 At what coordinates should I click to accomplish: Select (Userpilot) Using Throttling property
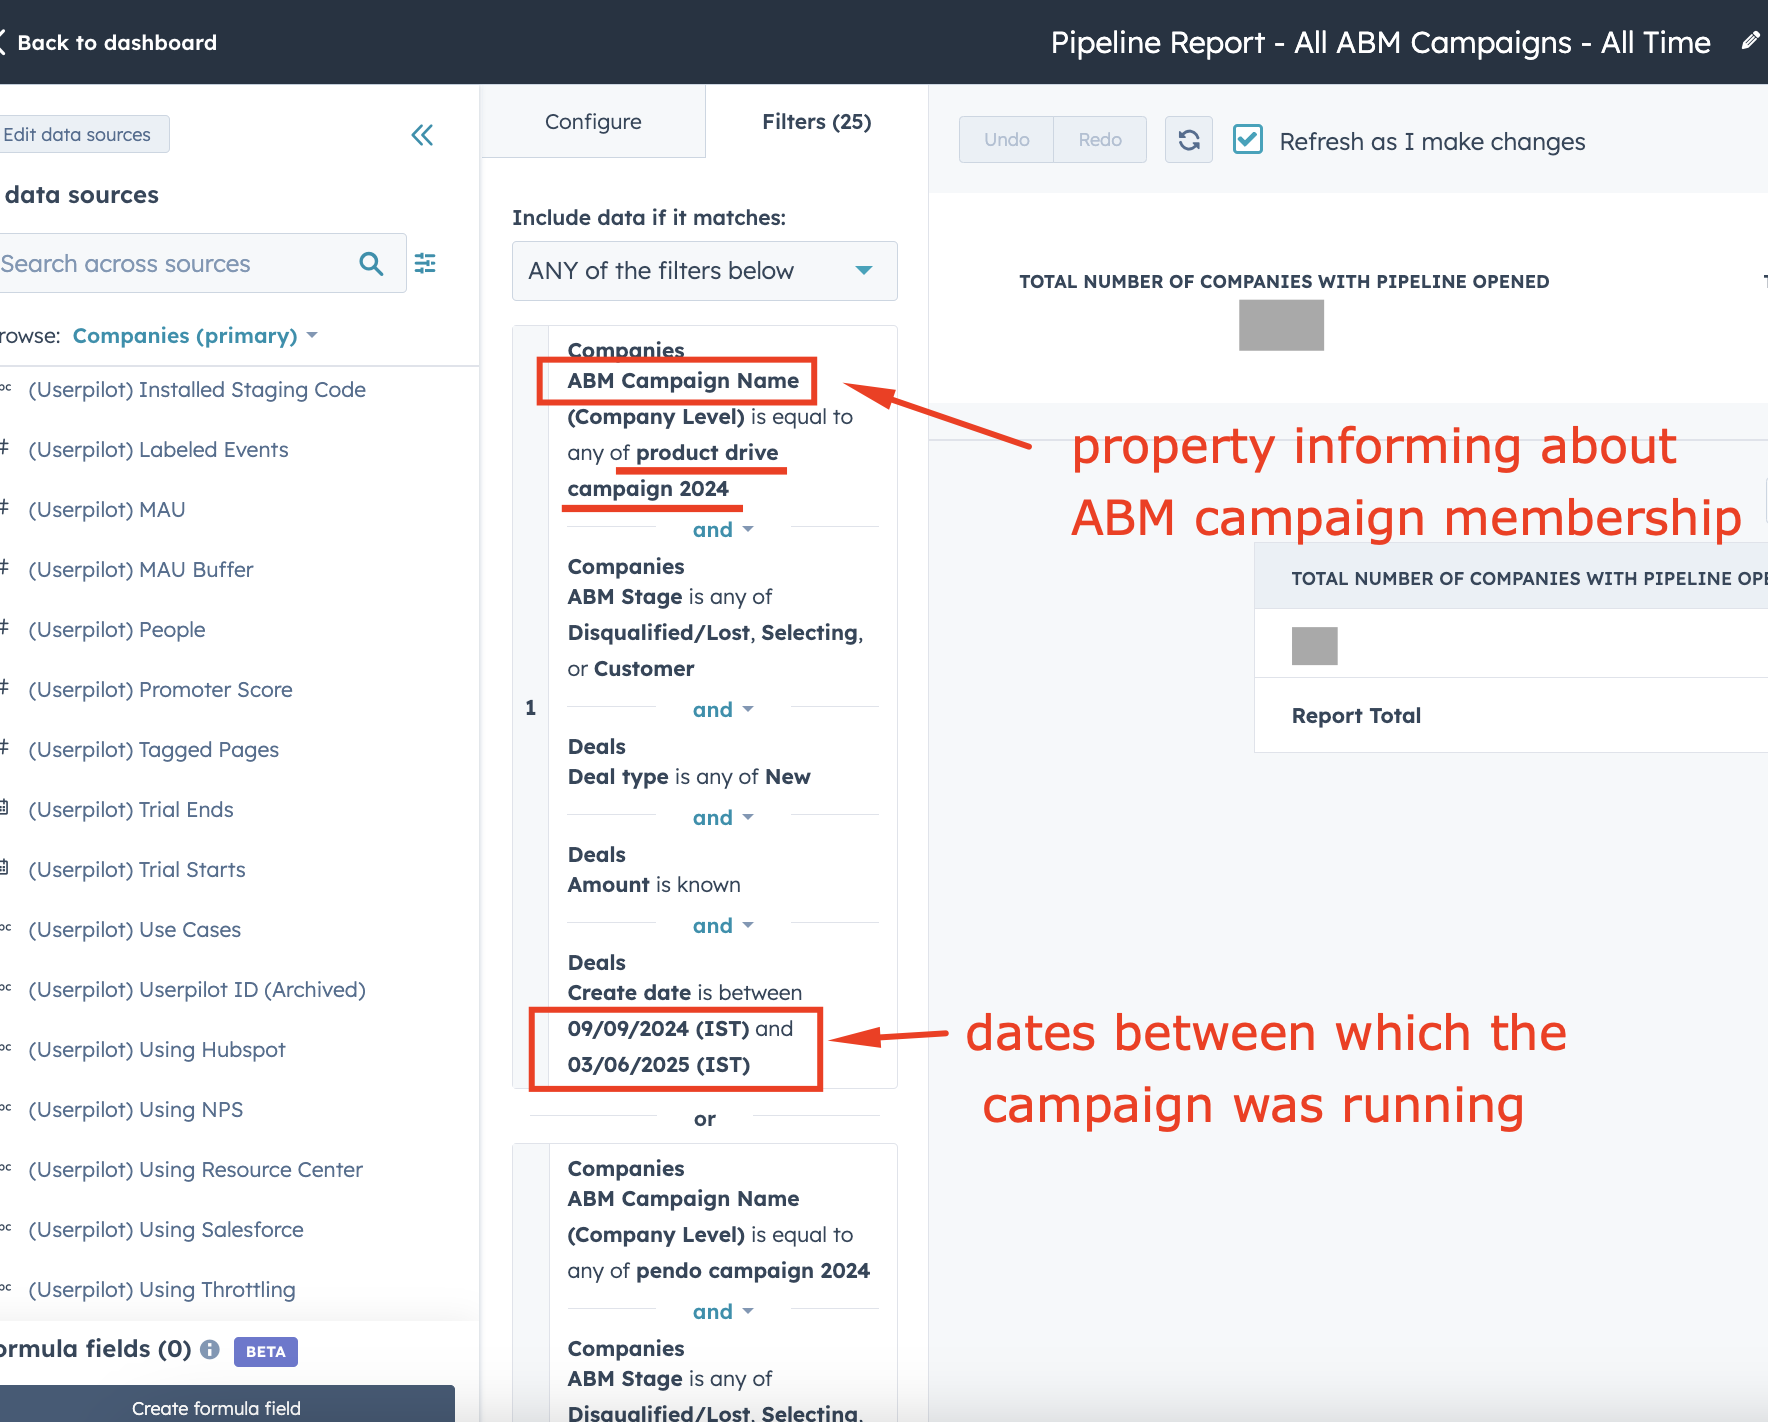(x=162, y=1290)
